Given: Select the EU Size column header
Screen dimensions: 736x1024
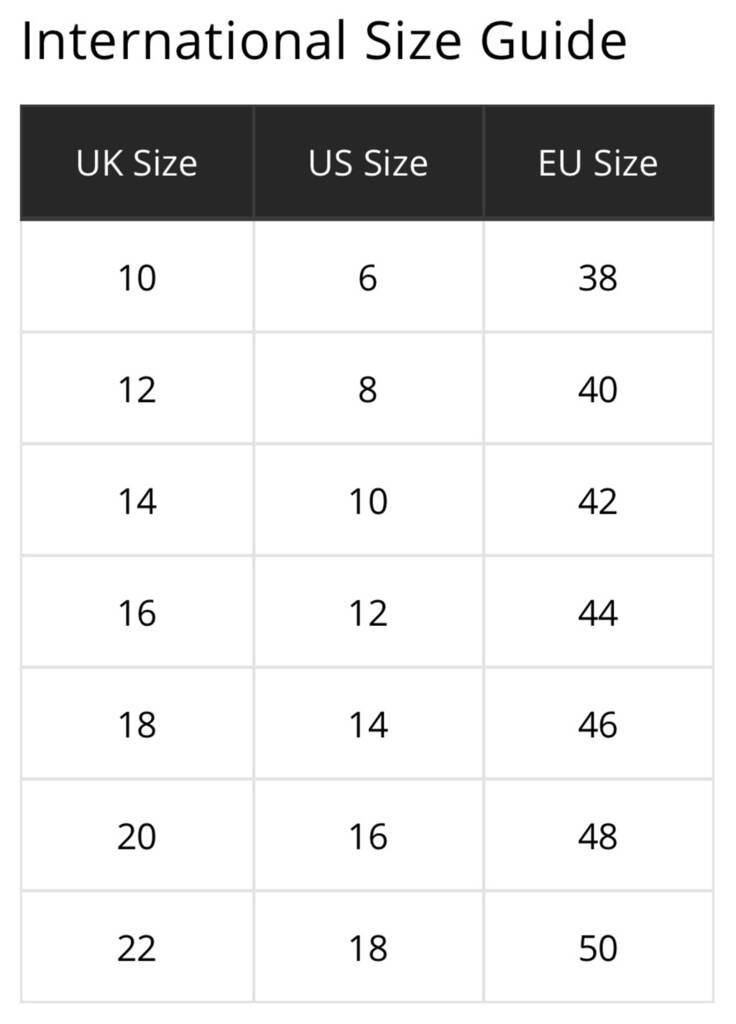Looking at the screenshot, I should pos(598,163).
